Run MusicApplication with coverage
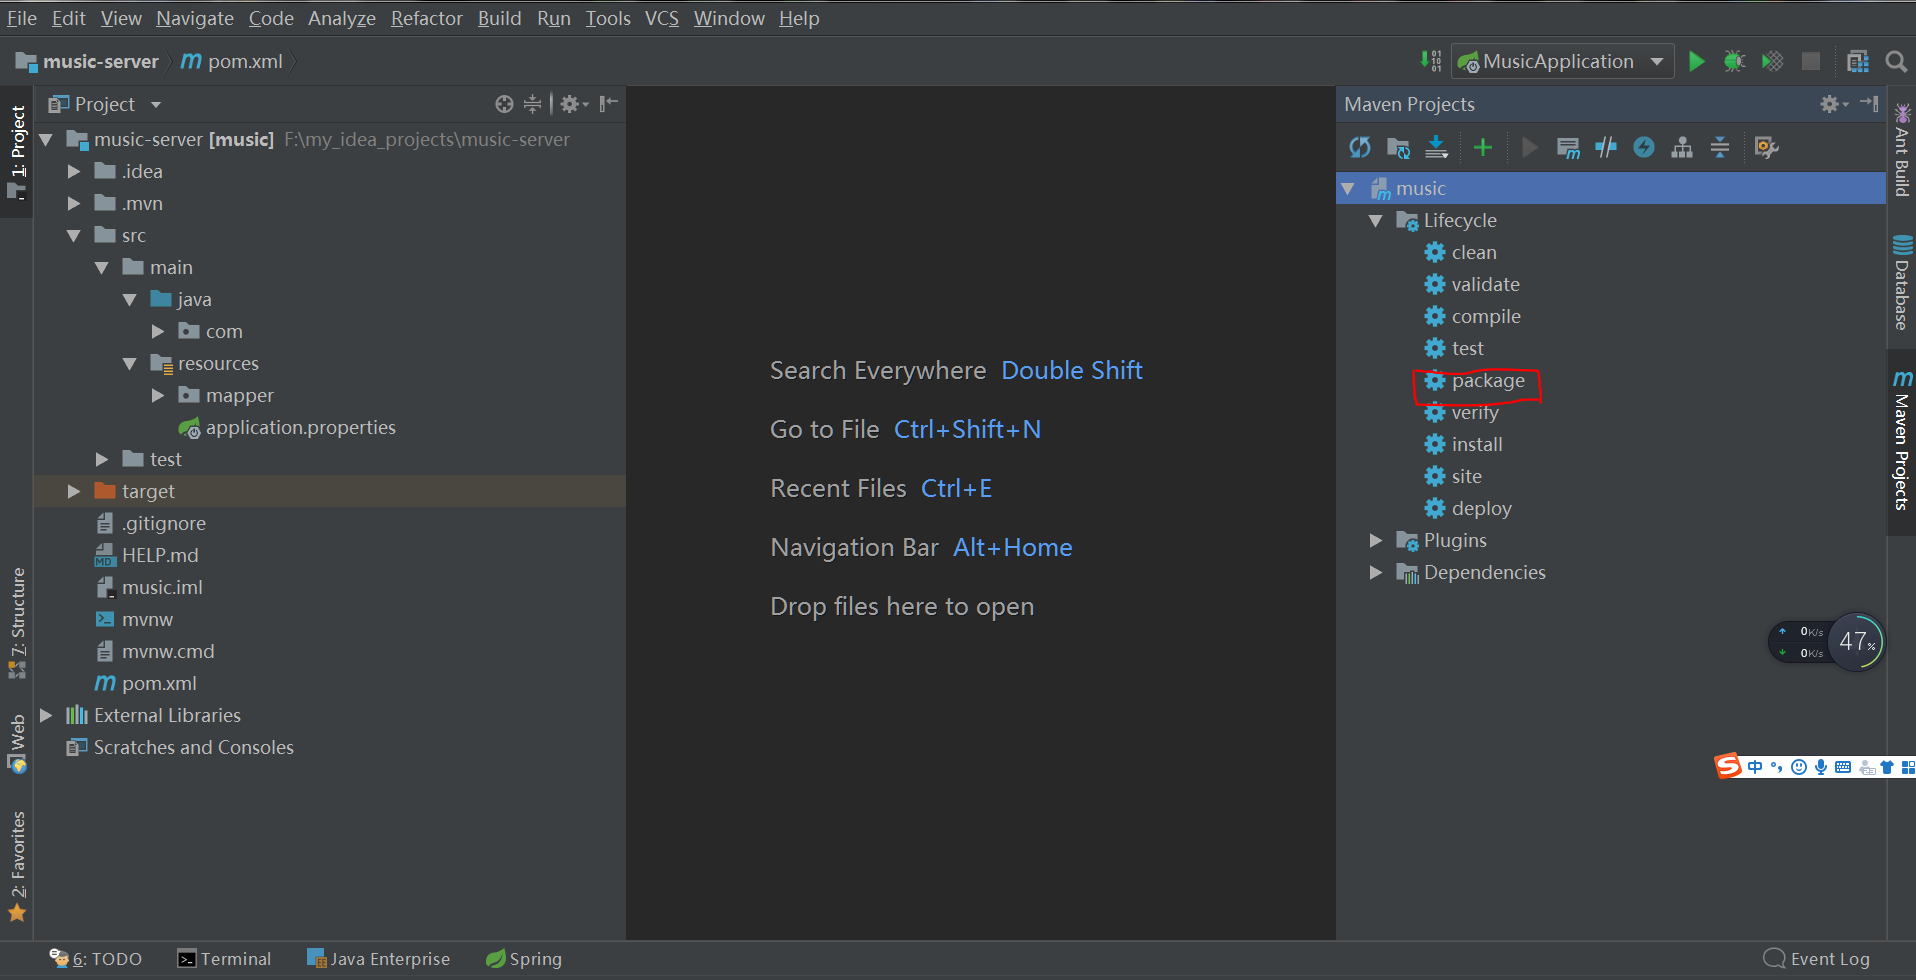This screenshot has width=1916, height=980. point(1772,62)
